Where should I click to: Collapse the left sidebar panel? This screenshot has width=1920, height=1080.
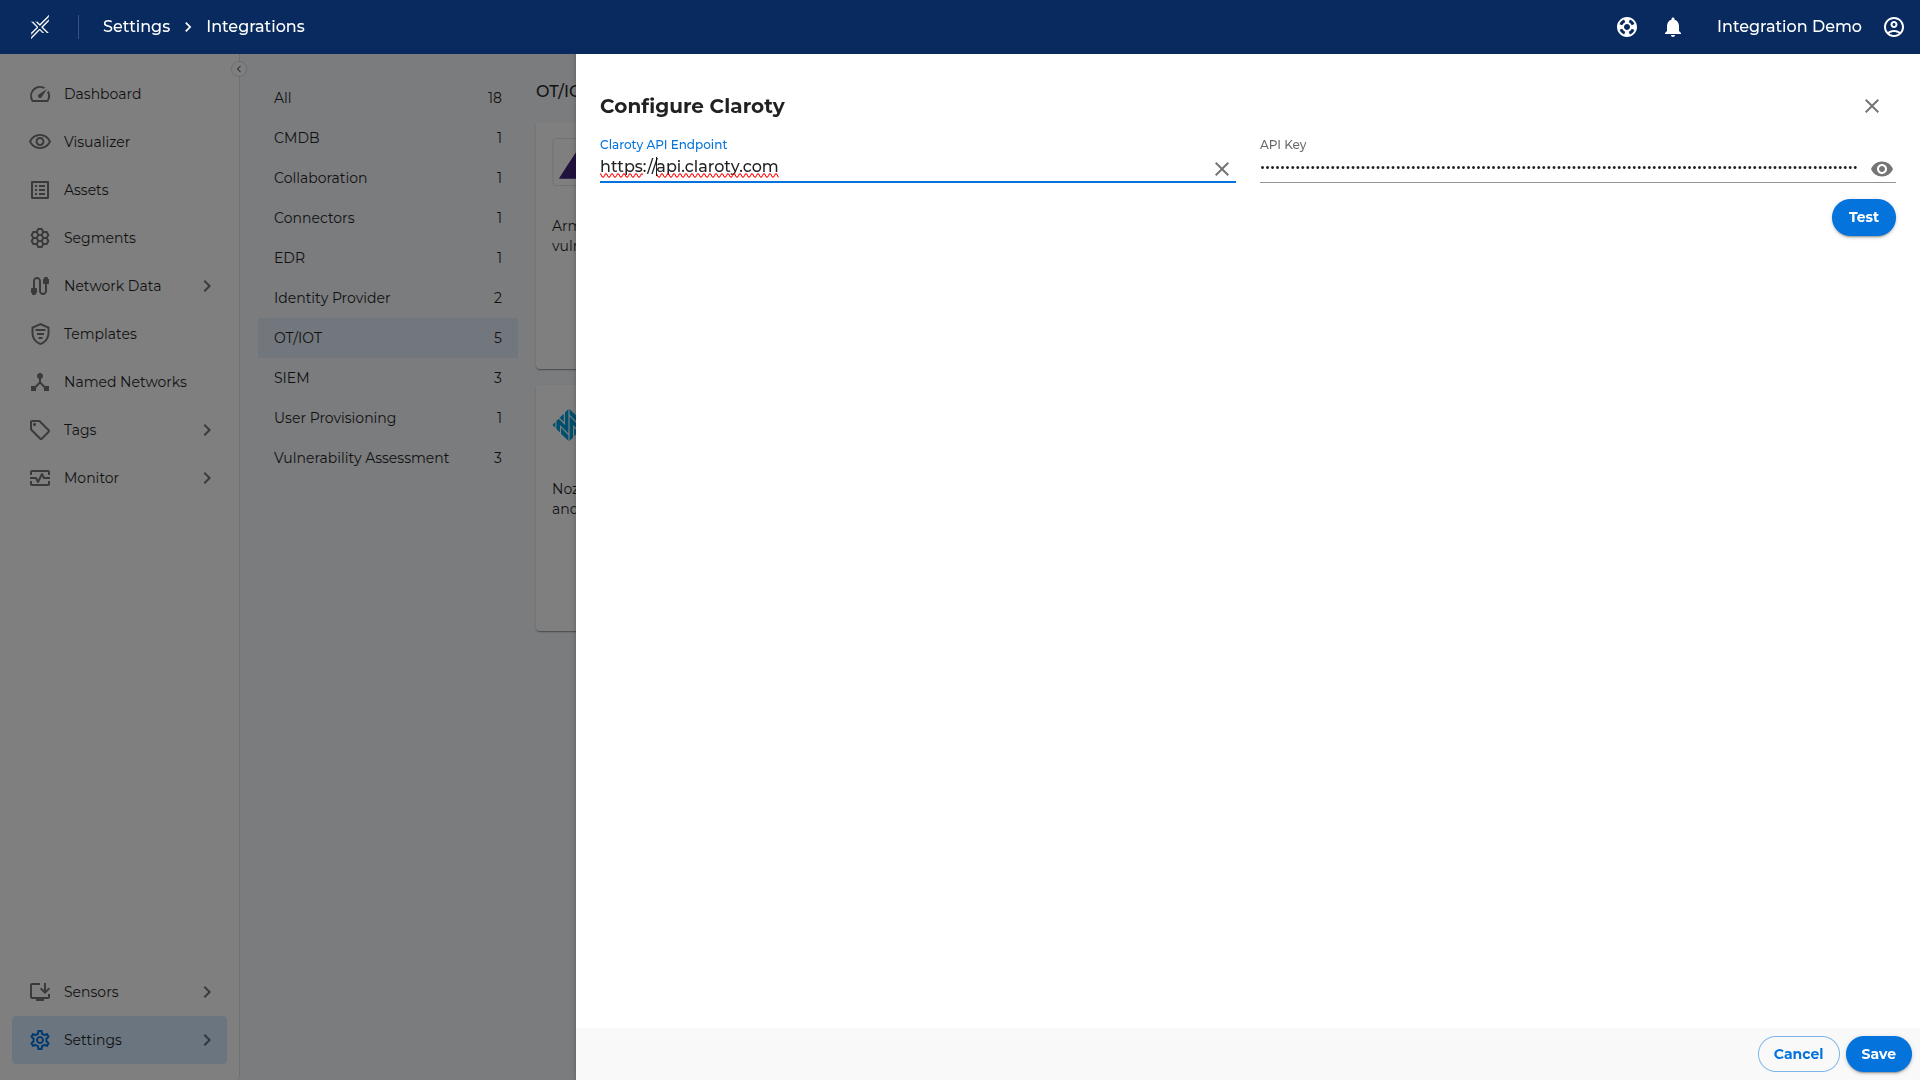239,69
